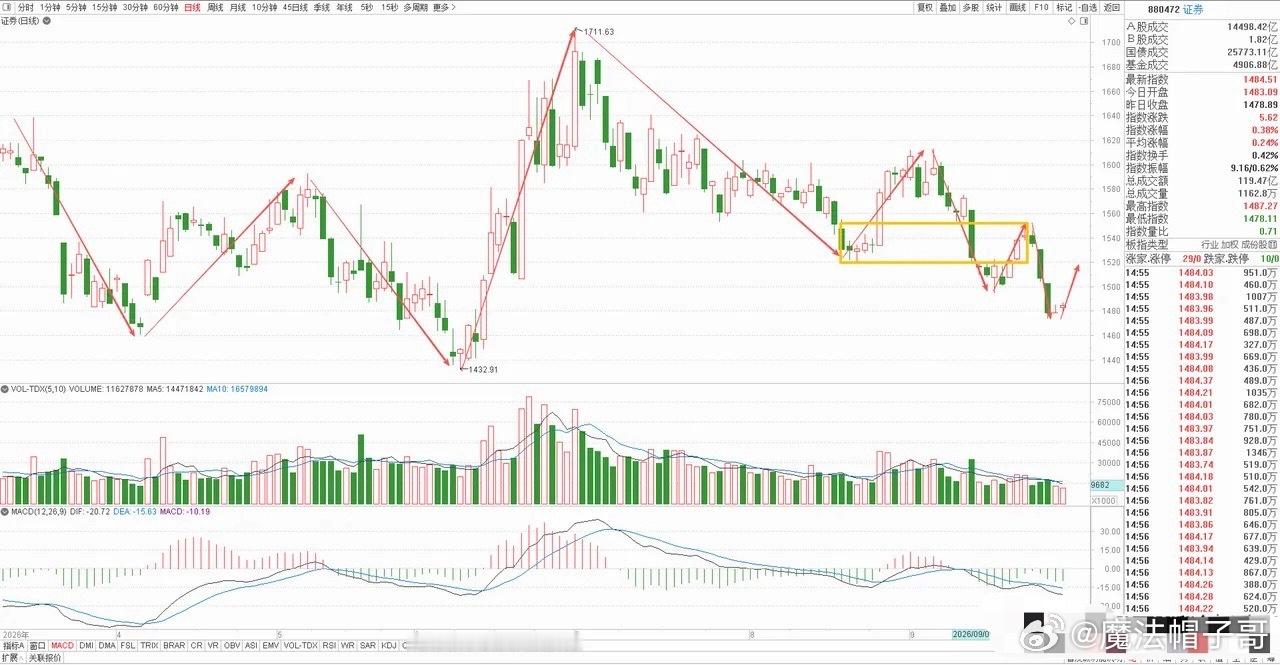This screenshot has height=665, width=1280.
Task: Select the 加权 weighting tab
Action: (1232, 244)
